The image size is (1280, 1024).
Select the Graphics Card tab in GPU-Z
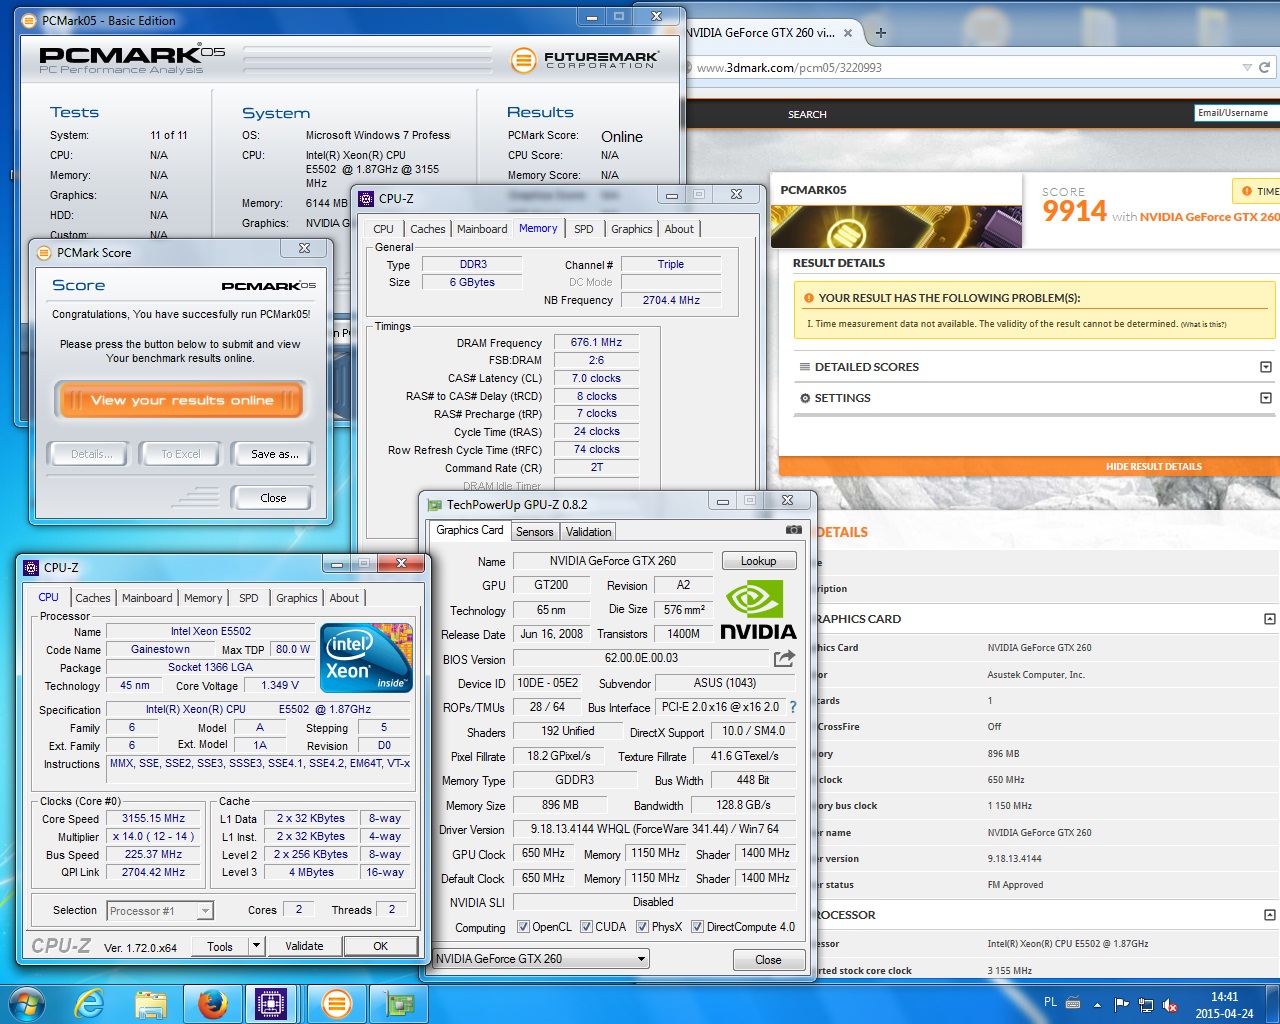pyautogui.click(x=470, y=531)
